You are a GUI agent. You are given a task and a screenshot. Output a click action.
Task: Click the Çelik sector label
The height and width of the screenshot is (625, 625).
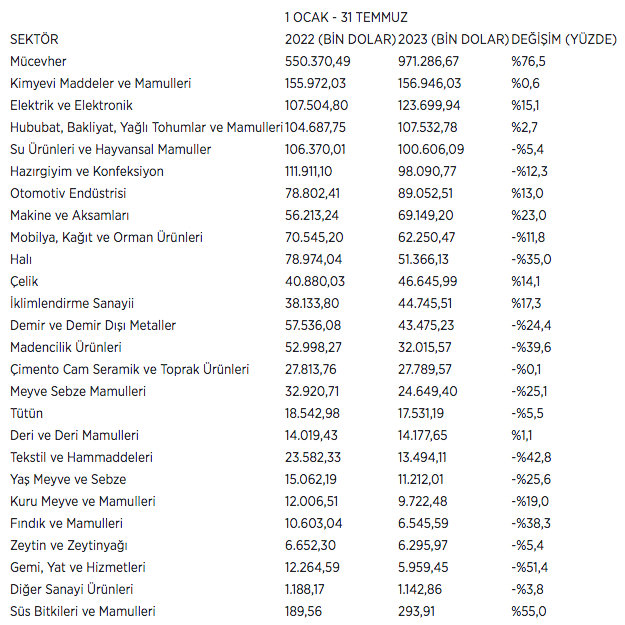pyautogui.click(x=24, y=281)
